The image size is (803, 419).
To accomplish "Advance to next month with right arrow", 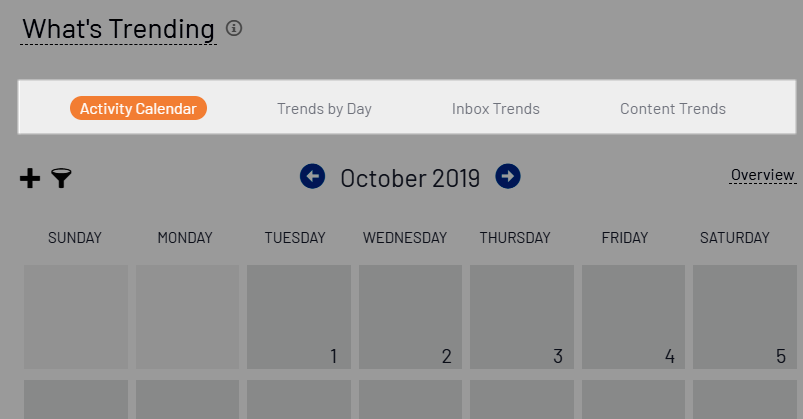I will point(508,177).
